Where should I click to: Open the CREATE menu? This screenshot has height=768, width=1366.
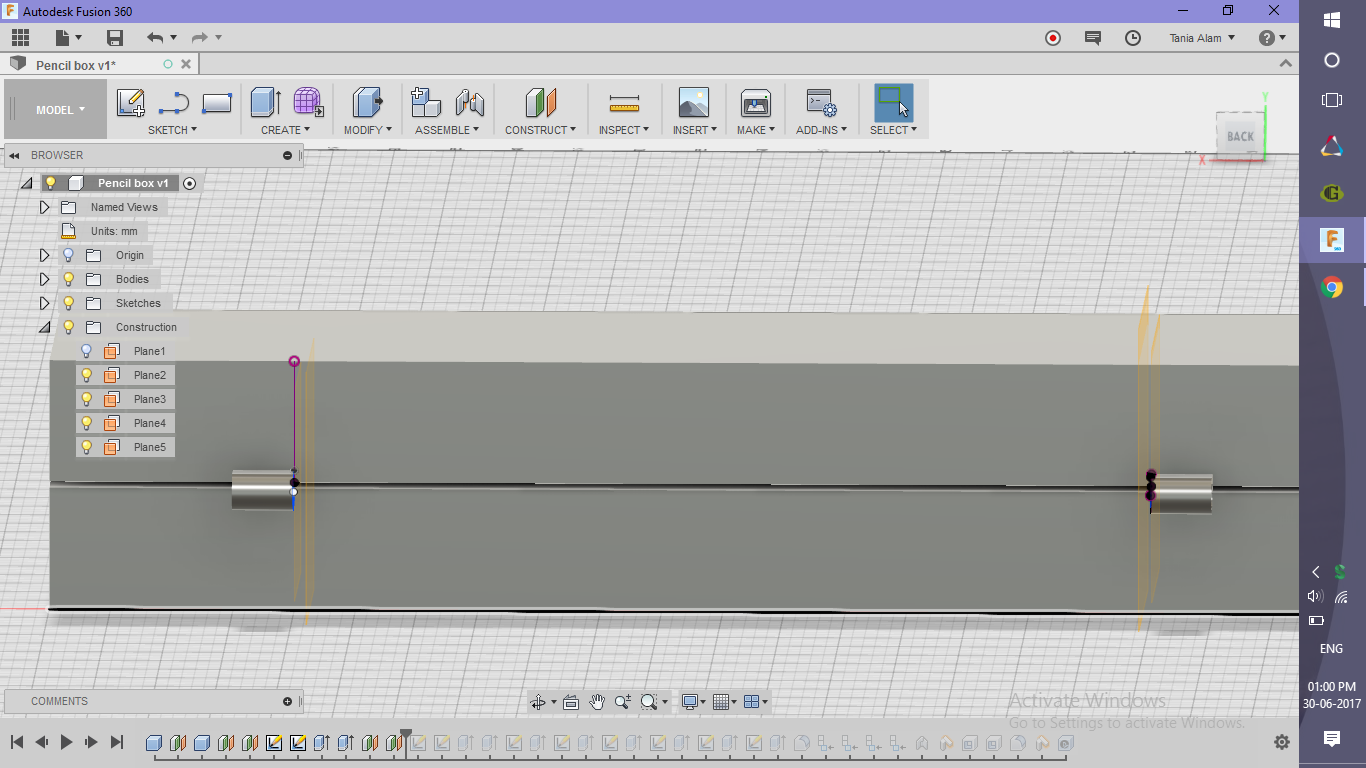[286, 130]
